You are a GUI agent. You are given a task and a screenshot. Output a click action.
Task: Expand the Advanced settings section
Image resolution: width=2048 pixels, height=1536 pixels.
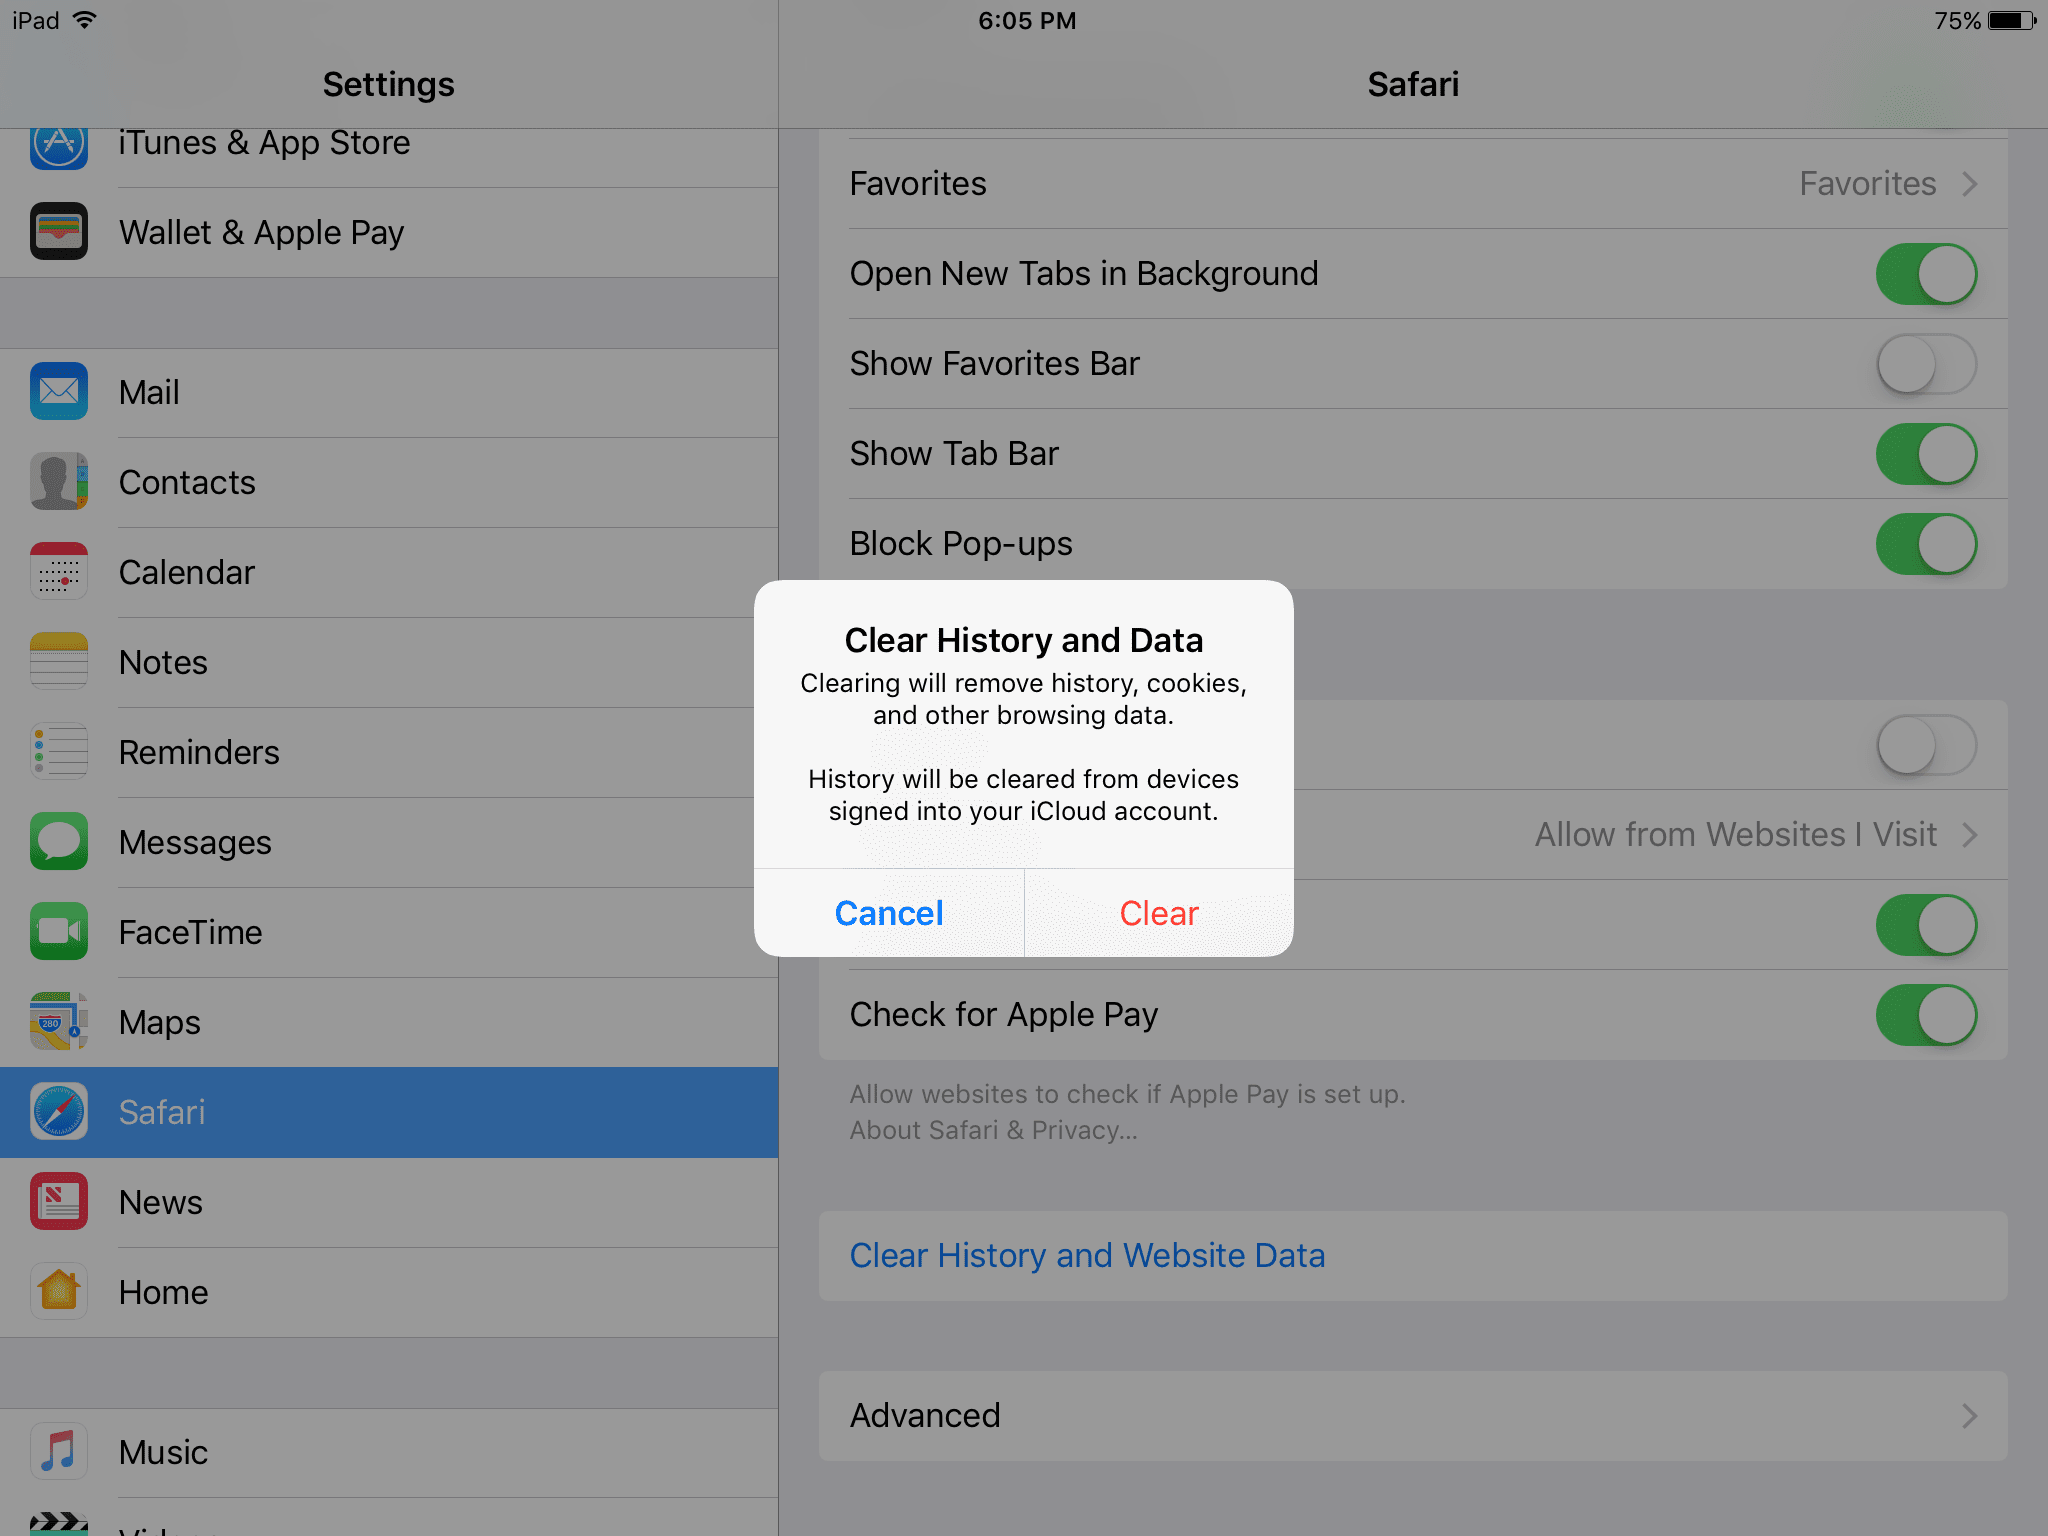(1412, 1415)
